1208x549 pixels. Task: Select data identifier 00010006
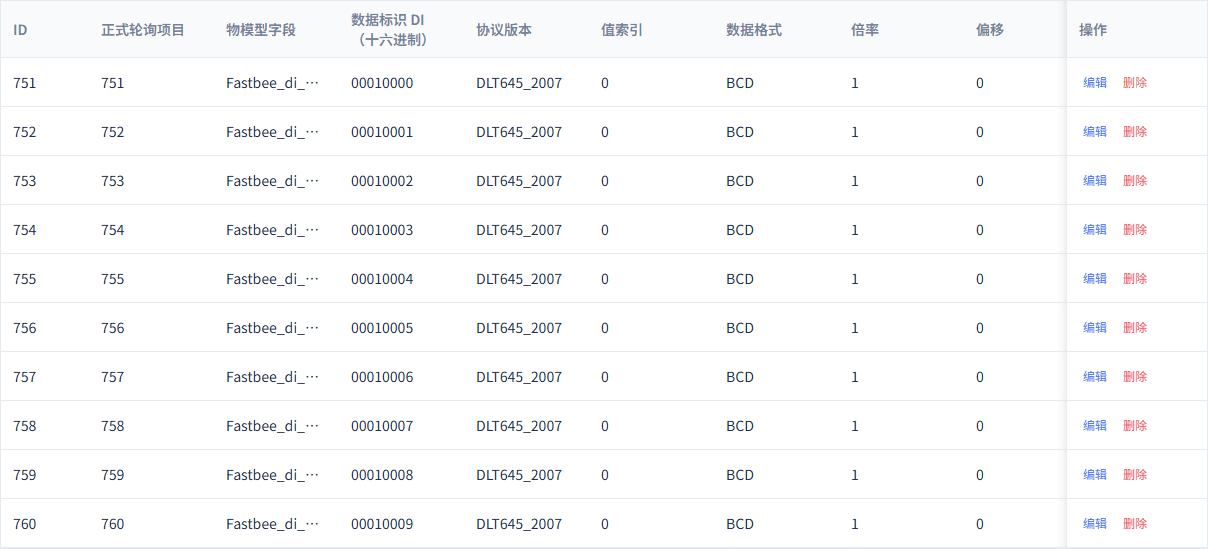coord(382,377)
